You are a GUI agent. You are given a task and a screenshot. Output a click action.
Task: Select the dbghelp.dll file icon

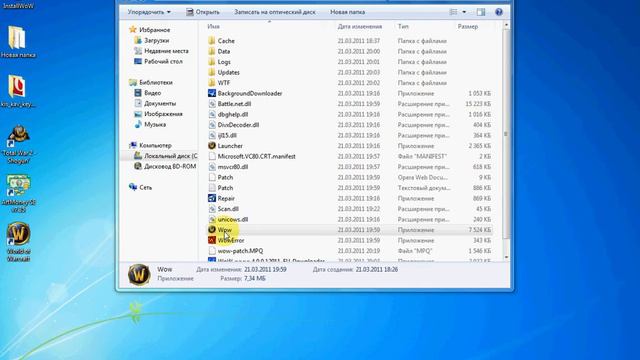click(x=211, y=114)
